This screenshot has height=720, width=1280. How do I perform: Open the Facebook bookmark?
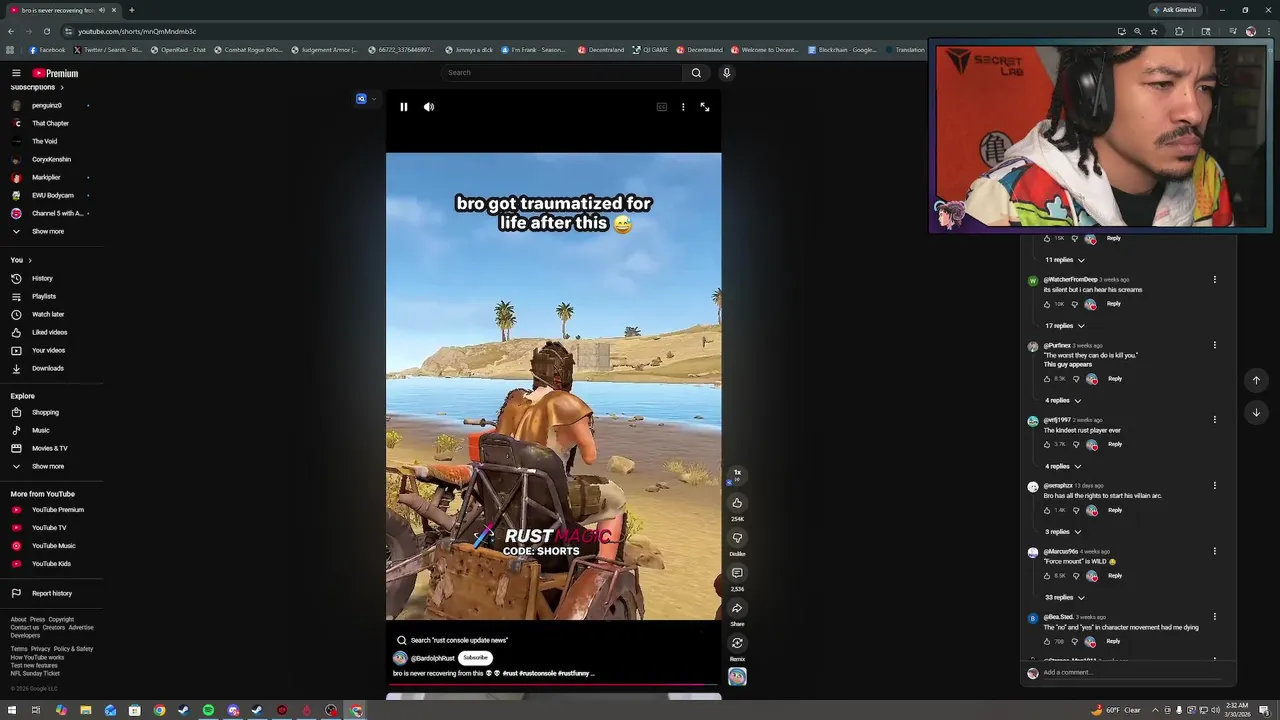pos(47,50)
